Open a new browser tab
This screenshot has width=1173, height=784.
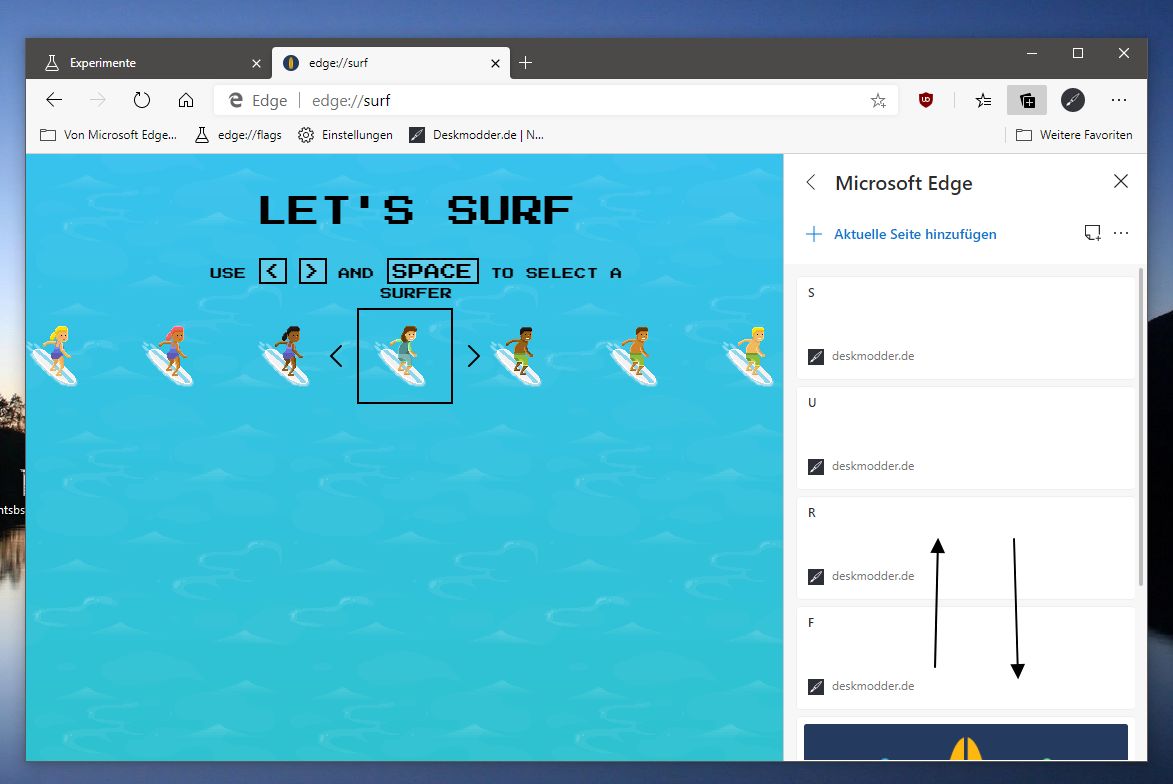pyautogui.click(x=525, y=63)
